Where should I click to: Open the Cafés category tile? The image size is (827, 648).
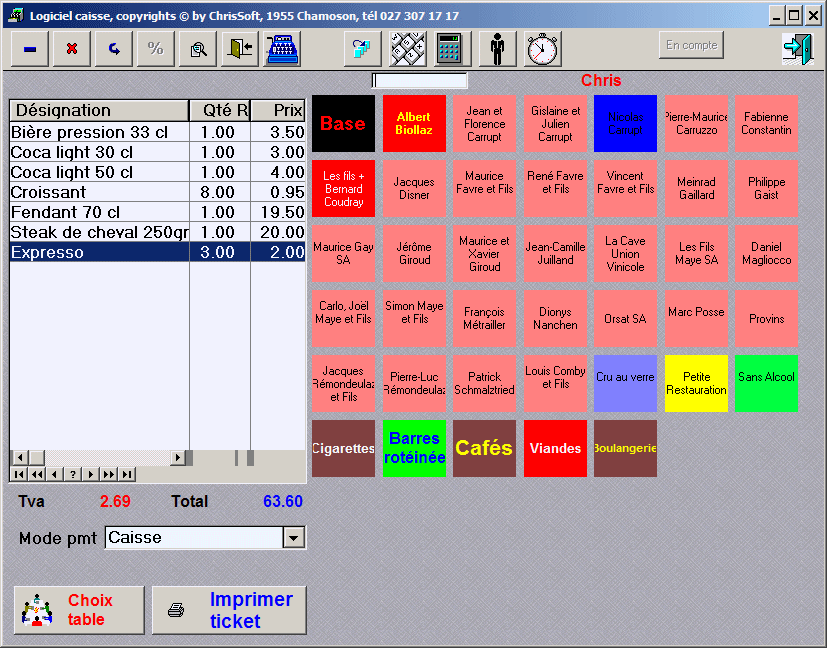point(484,448)
